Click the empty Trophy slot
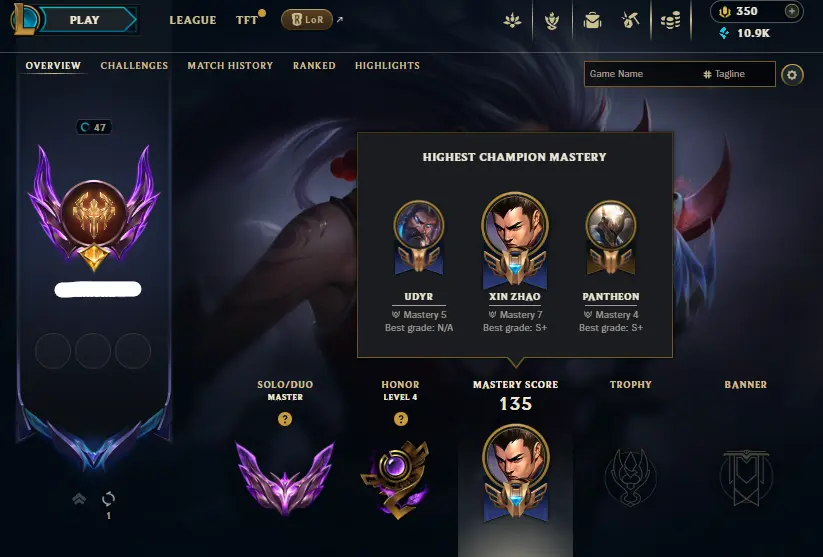This screenshot has width=823, height=557. pyautogui.click(x=630, y=476)
